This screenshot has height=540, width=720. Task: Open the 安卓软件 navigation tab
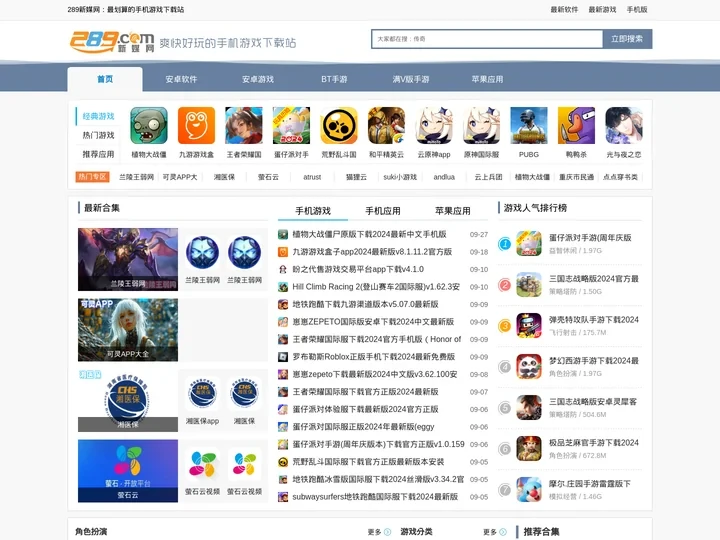(181, 79)
